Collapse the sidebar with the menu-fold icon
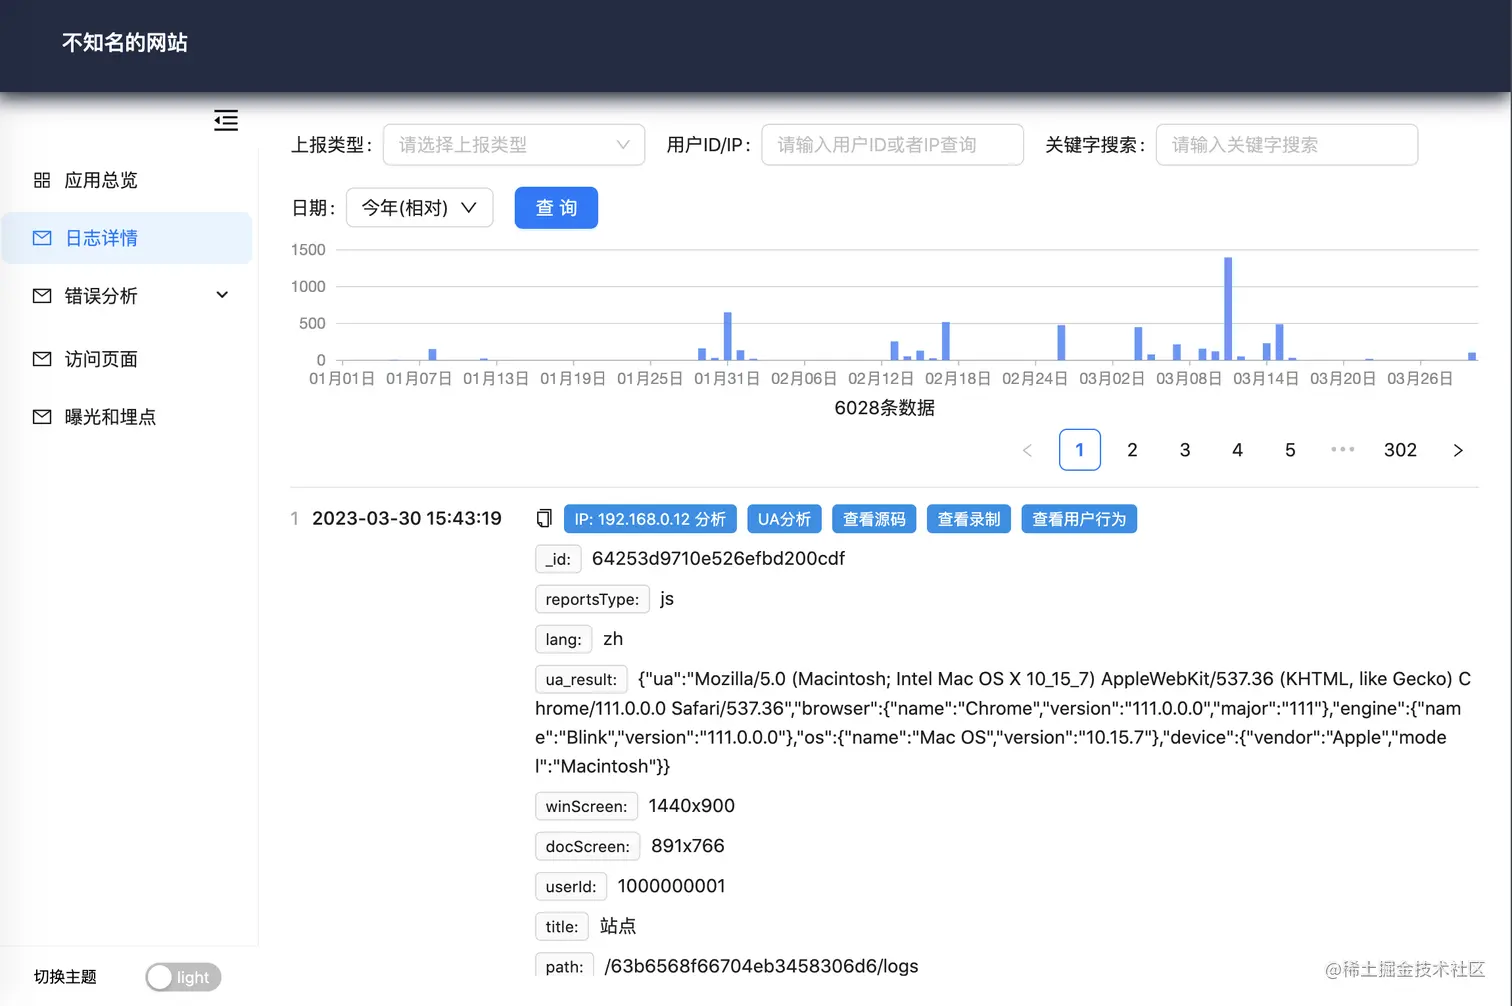The width and height of the screenshot is (1512, 1006). tap(226, 121)
